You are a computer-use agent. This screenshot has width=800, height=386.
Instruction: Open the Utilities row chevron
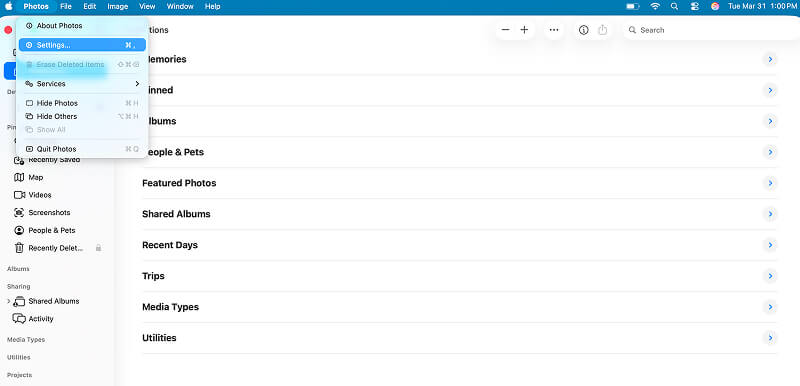tap(770, 338)
